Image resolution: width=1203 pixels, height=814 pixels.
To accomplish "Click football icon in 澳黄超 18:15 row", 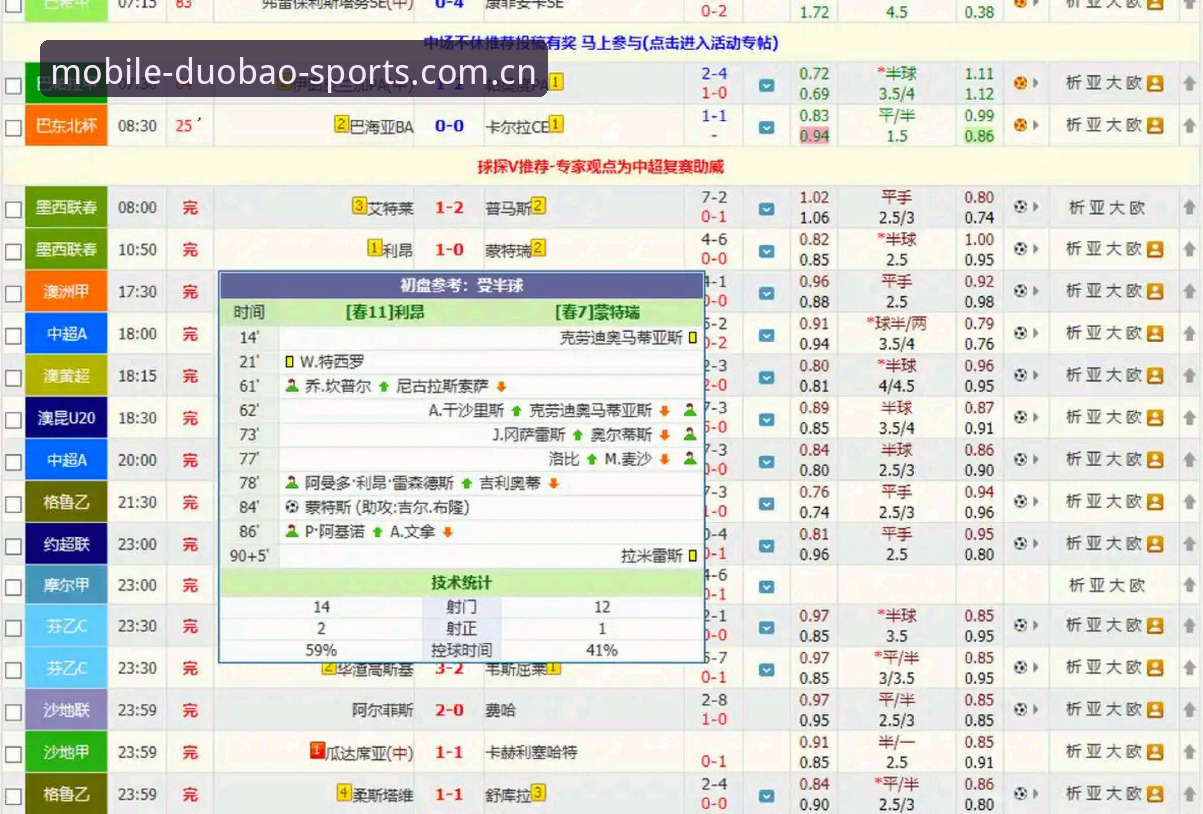I will click(x=1020, y=375).
